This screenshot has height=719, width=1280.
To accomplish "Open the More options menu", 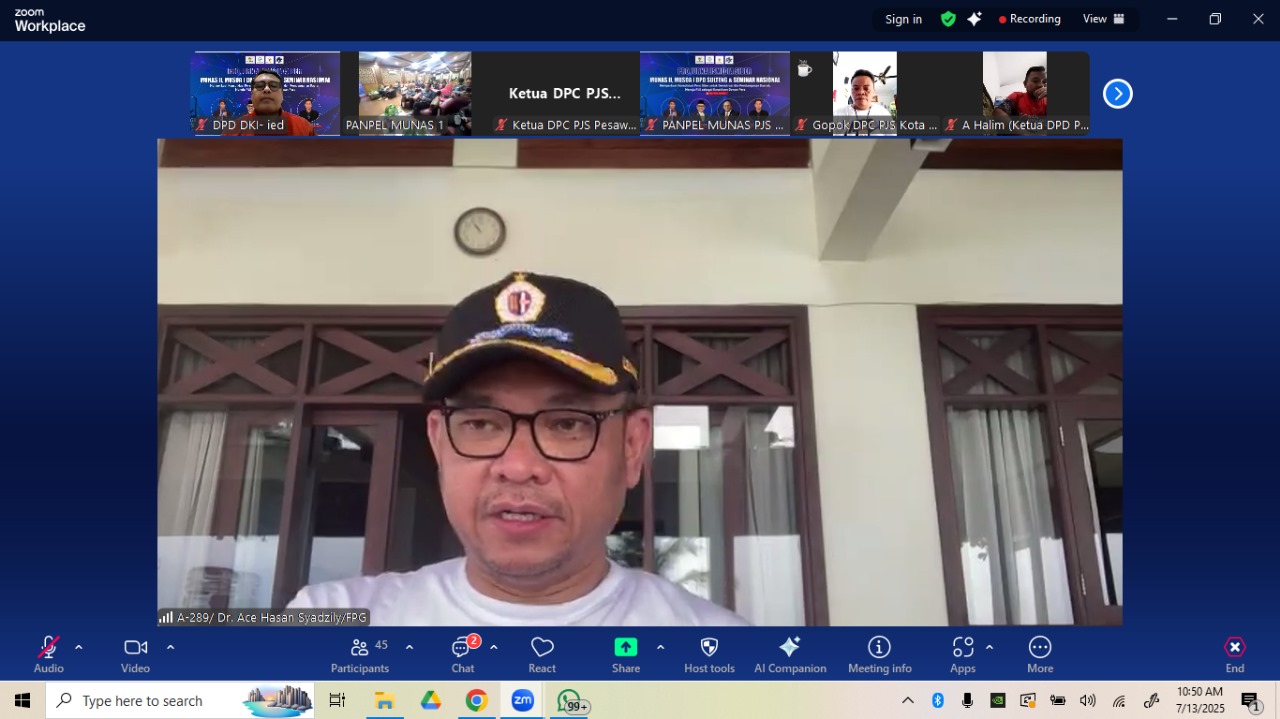I will 1040,654.
